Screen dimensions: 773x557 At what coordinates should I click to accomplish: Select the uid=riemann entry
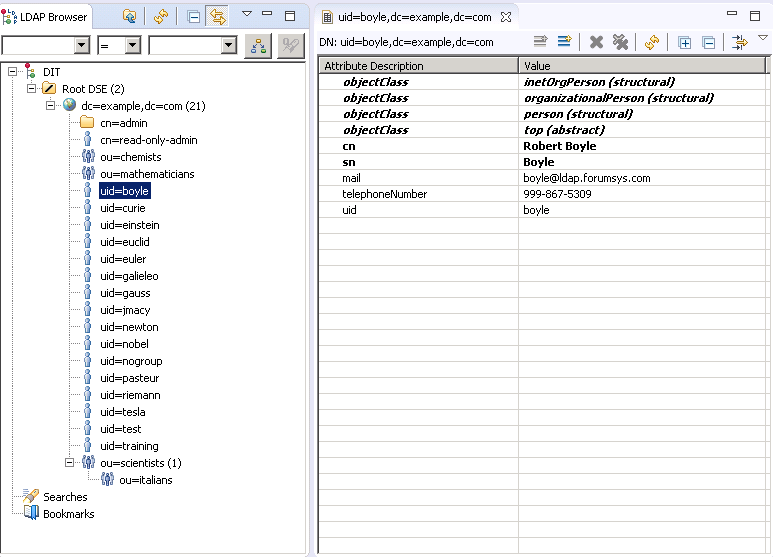click(130, 395)
